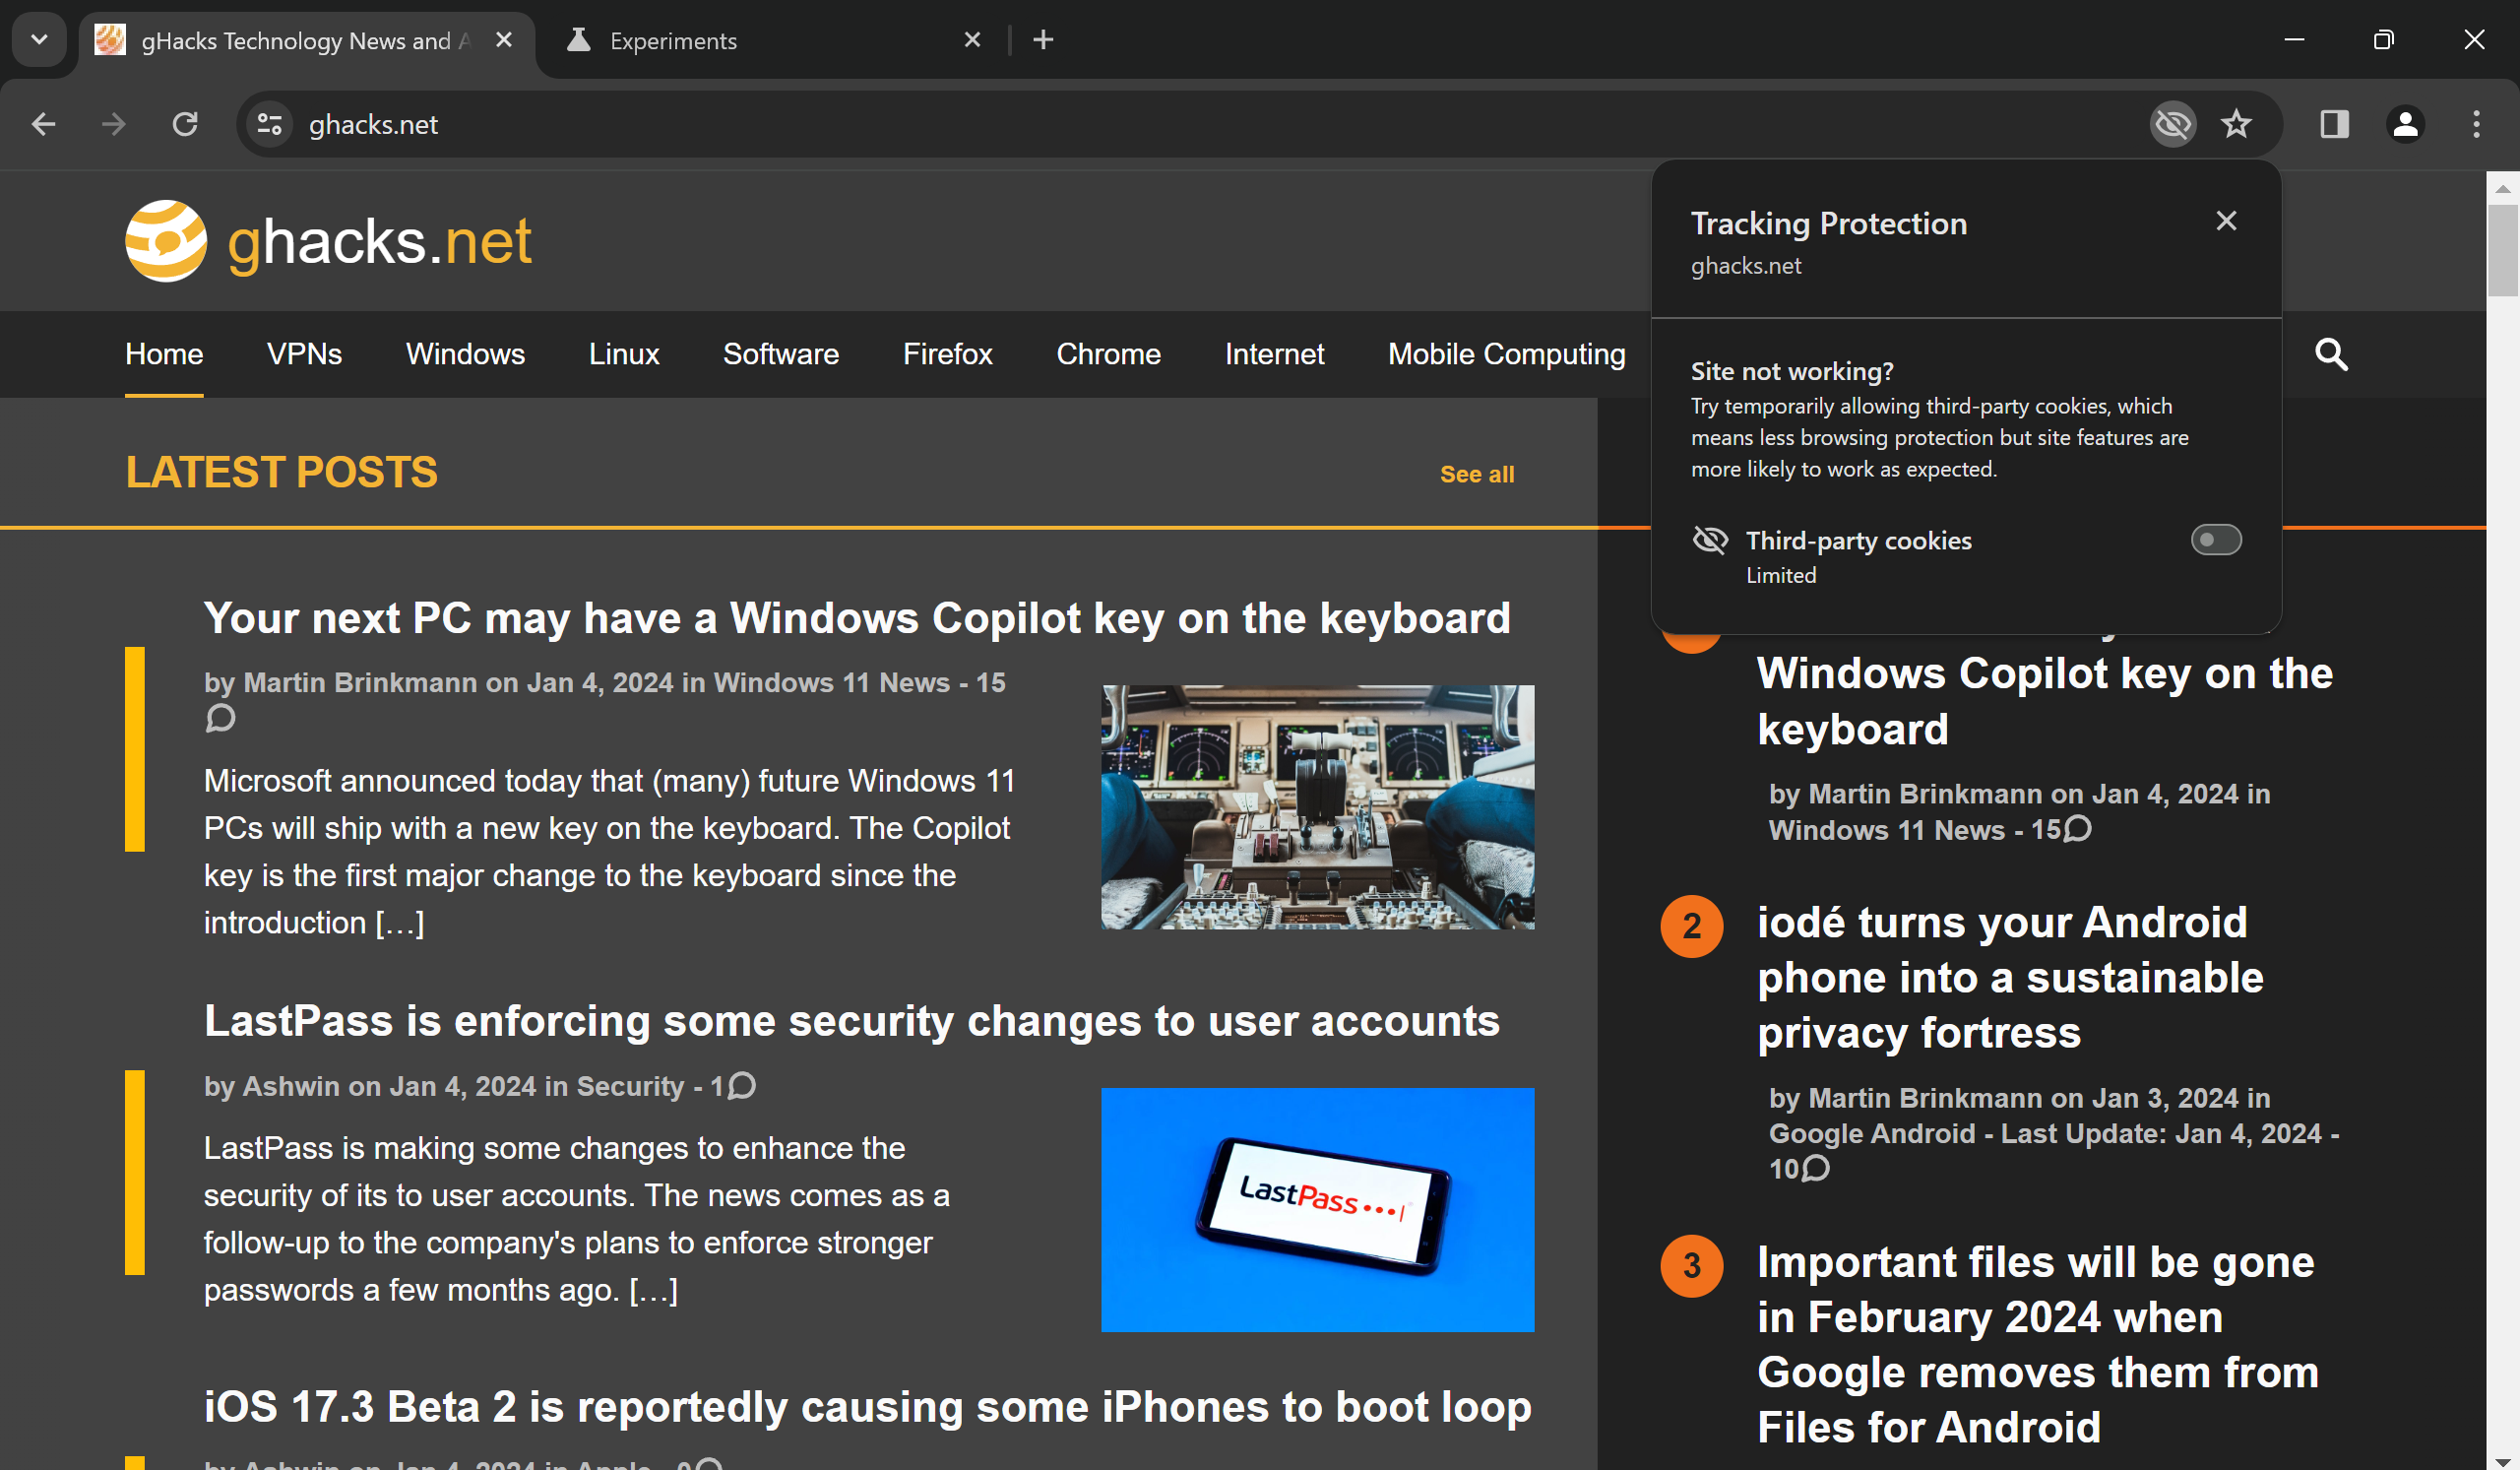The width and height of the screenshot is (2520, 1470).
Task: Open the tab search chevron
Action: click(38, 40)
